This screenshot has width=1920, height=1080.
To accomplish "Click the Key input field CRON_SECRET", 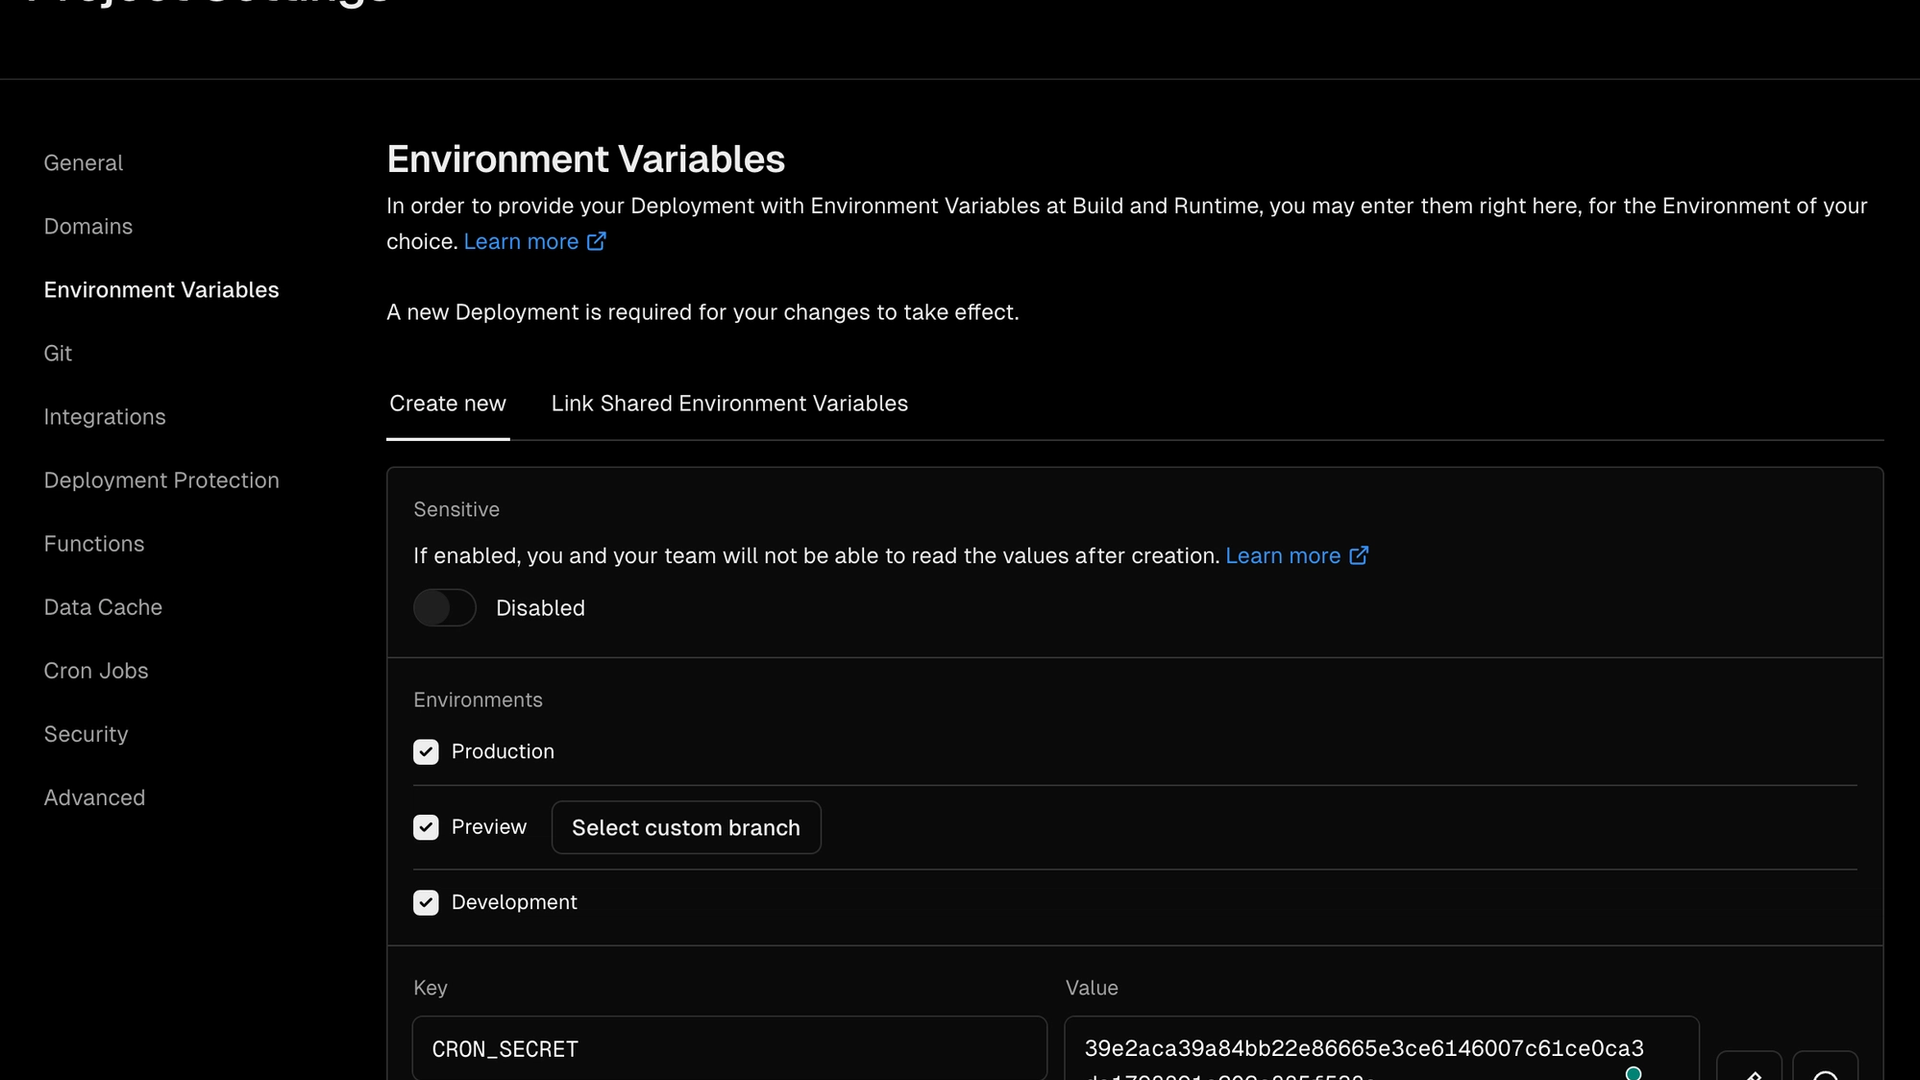I will (729, 1049).
